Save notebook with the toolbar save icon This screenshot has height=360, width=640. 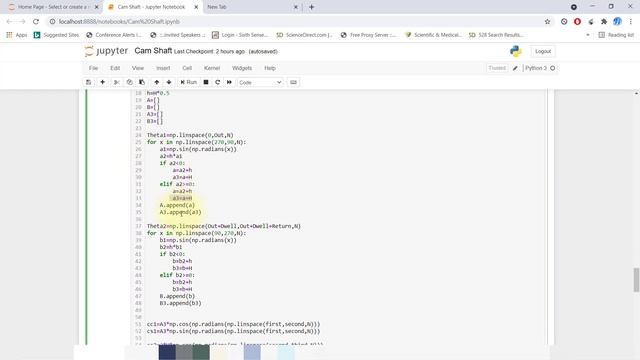tap(89, 82)
